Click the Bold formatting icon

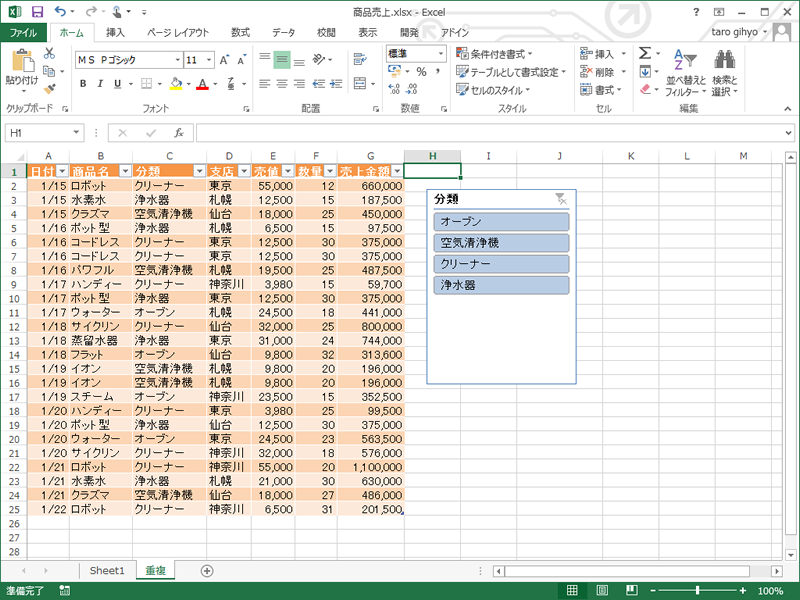coord(84,84)
